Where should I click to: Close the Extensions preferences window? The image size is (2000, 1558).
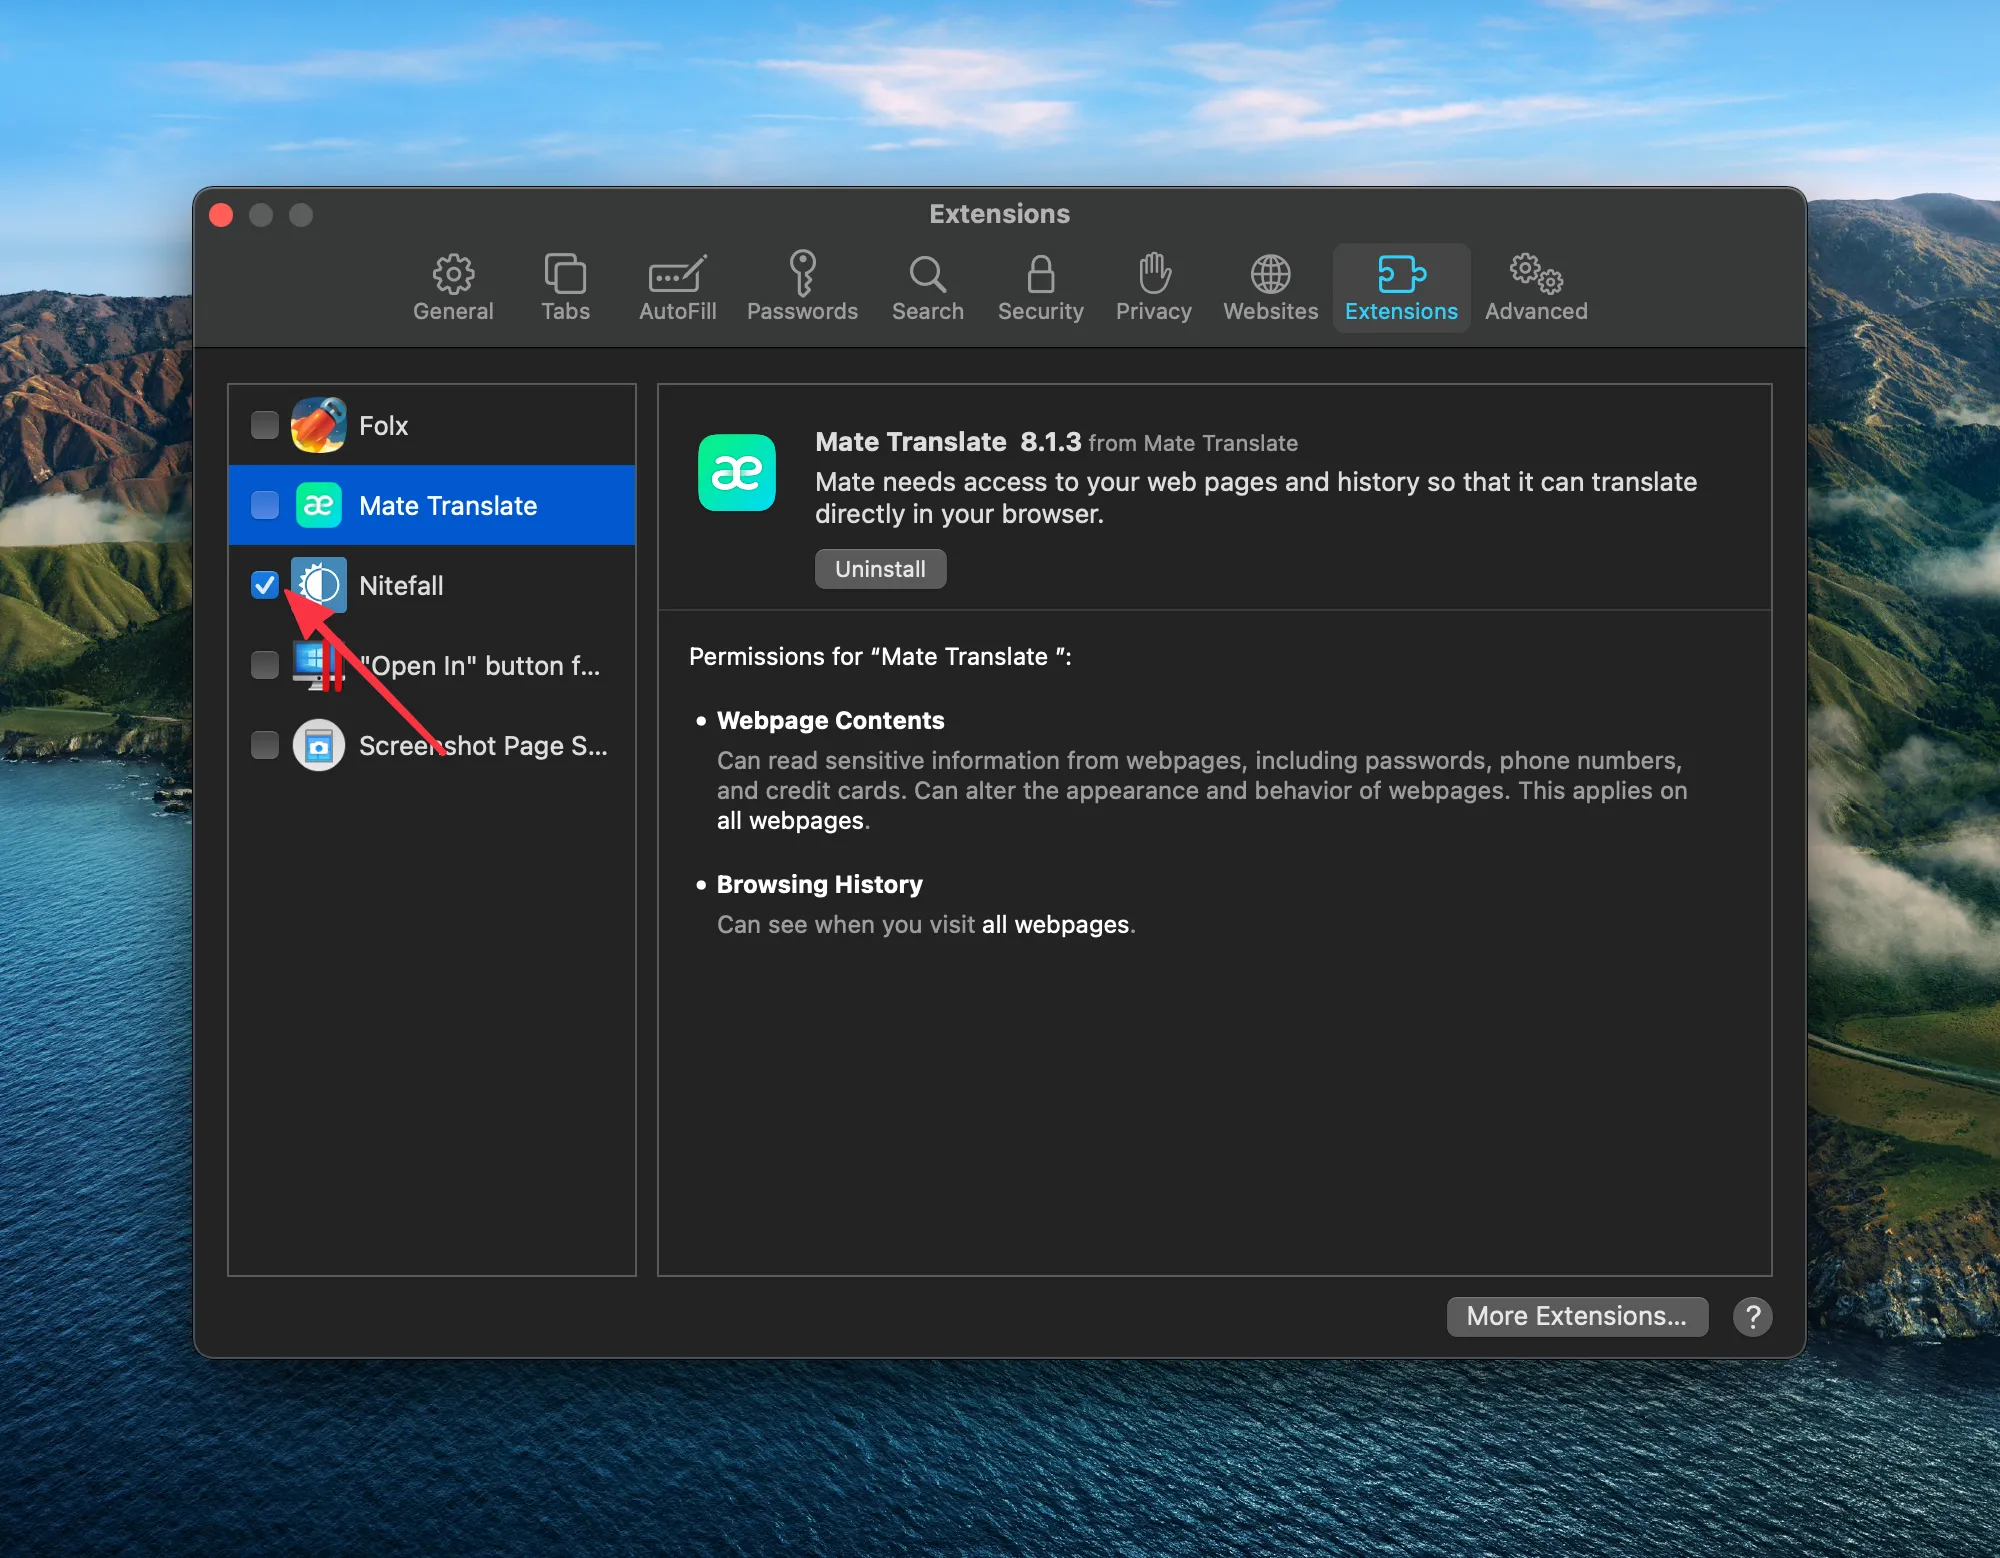click(221, 215)
